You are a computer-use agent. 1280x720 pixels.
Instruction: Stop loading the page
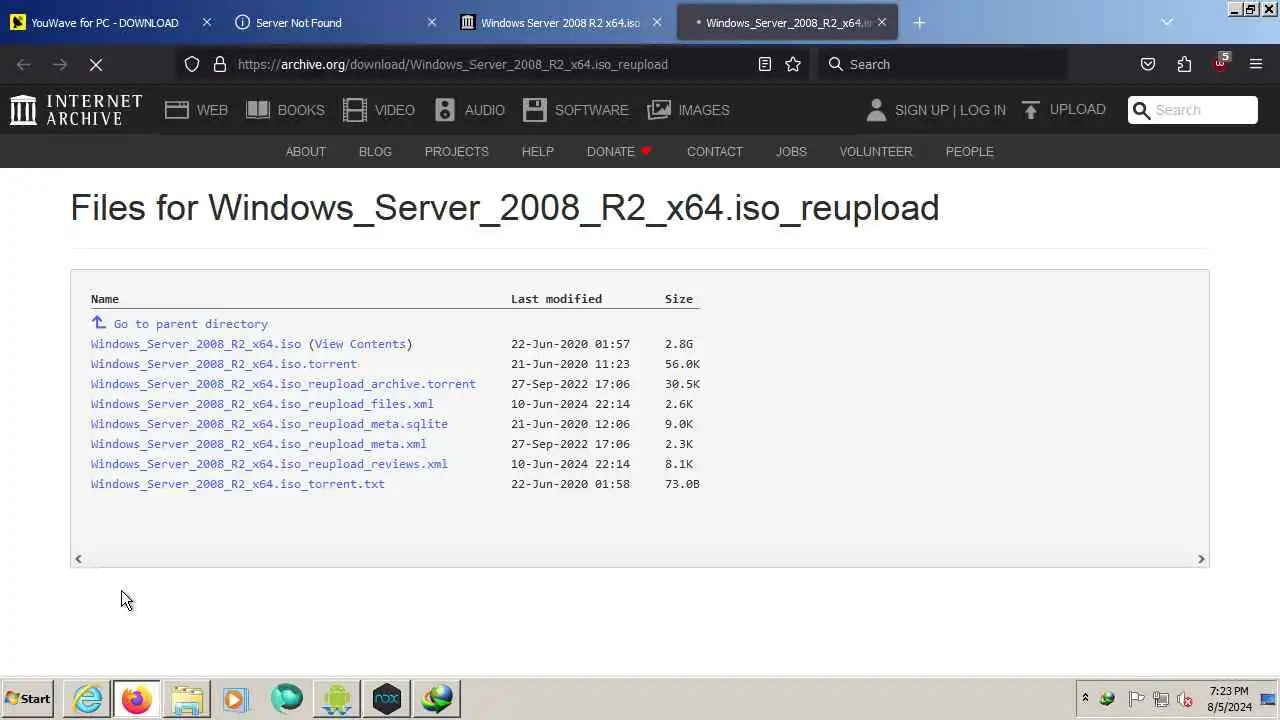coord(96,64)
